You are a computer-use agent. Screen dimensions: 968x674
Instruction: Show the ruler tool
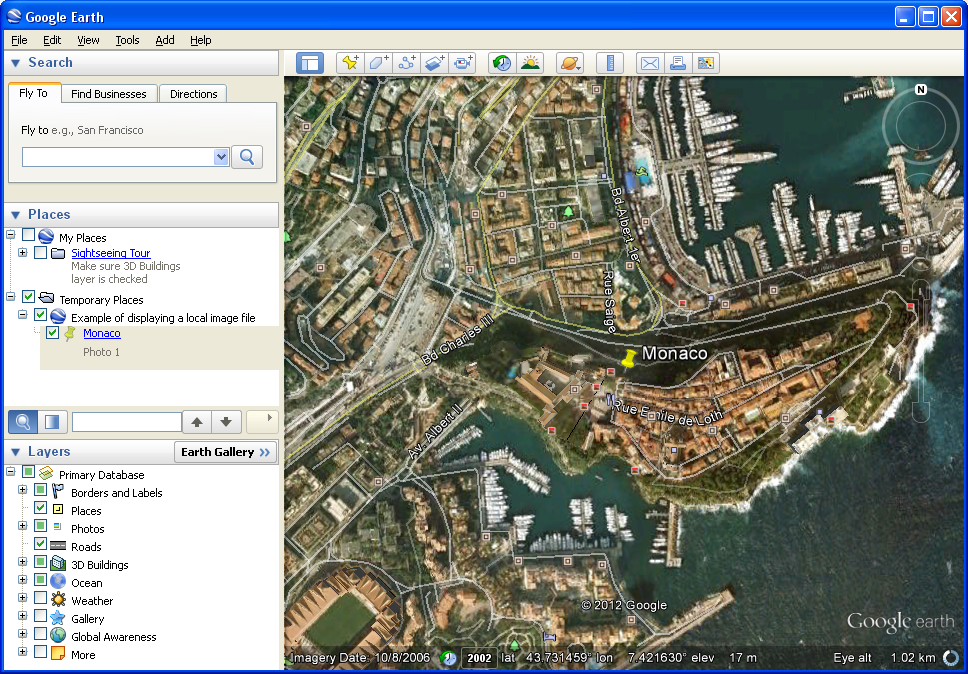610,63
